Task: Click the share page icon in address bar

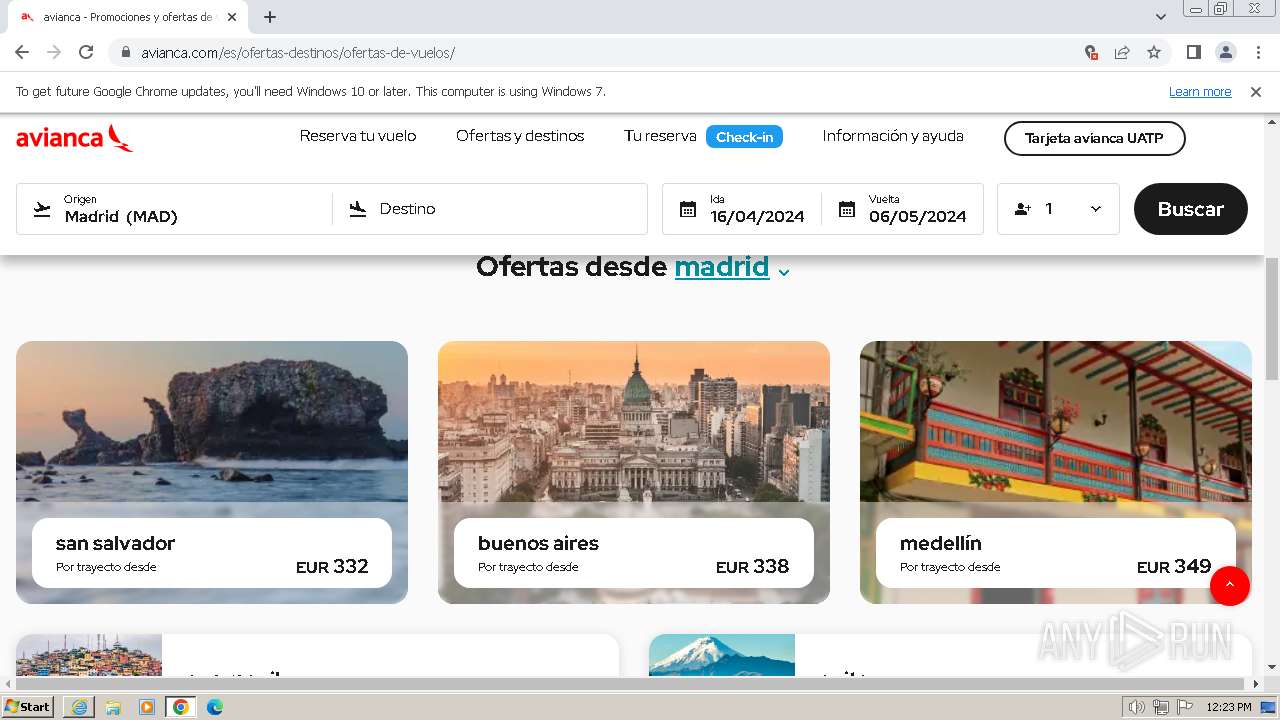Action: coord(1122,52)
